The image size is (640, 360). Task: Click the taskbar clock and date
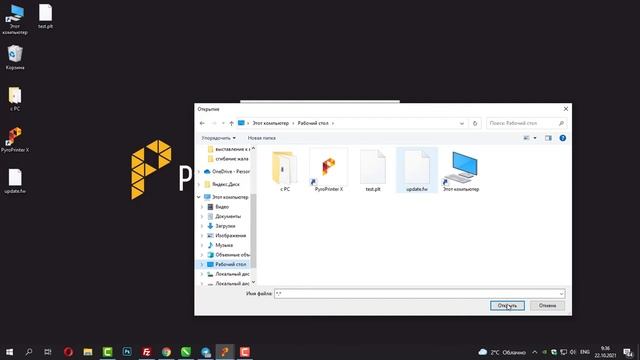[605, 352]
